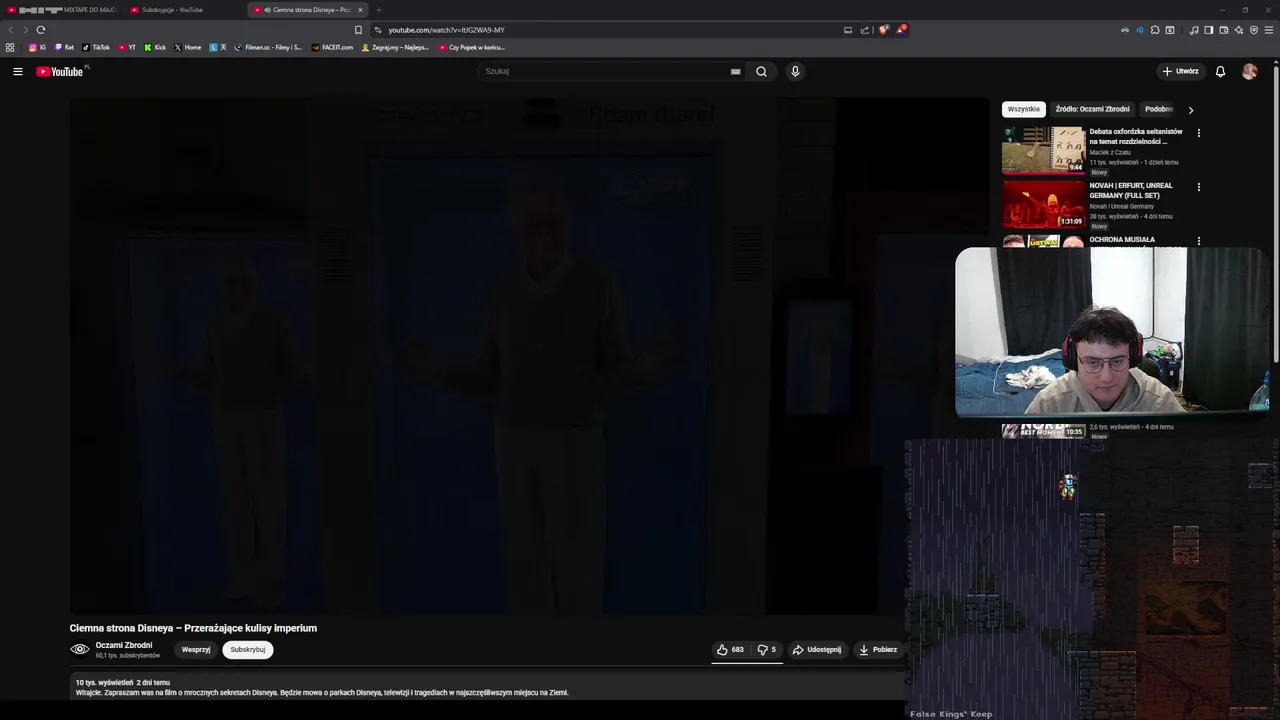The width and height of the screenshot is (1280, 720).
Task: Click the Utwórz create button
Action: [1180, 71]
